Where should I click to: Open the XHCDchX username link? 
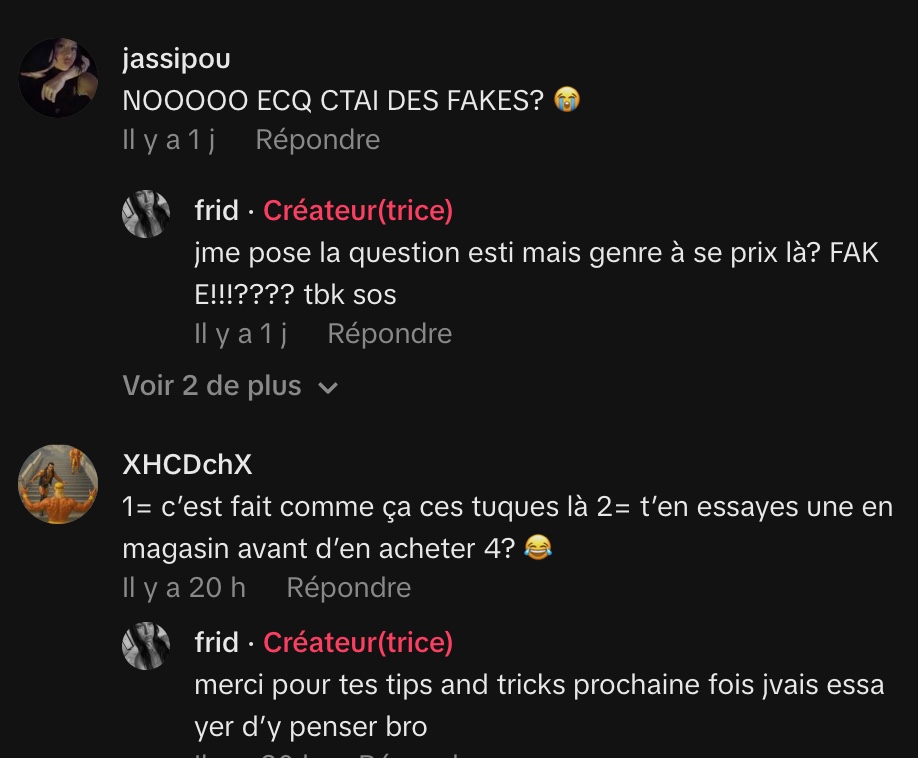tap(187, 465)
